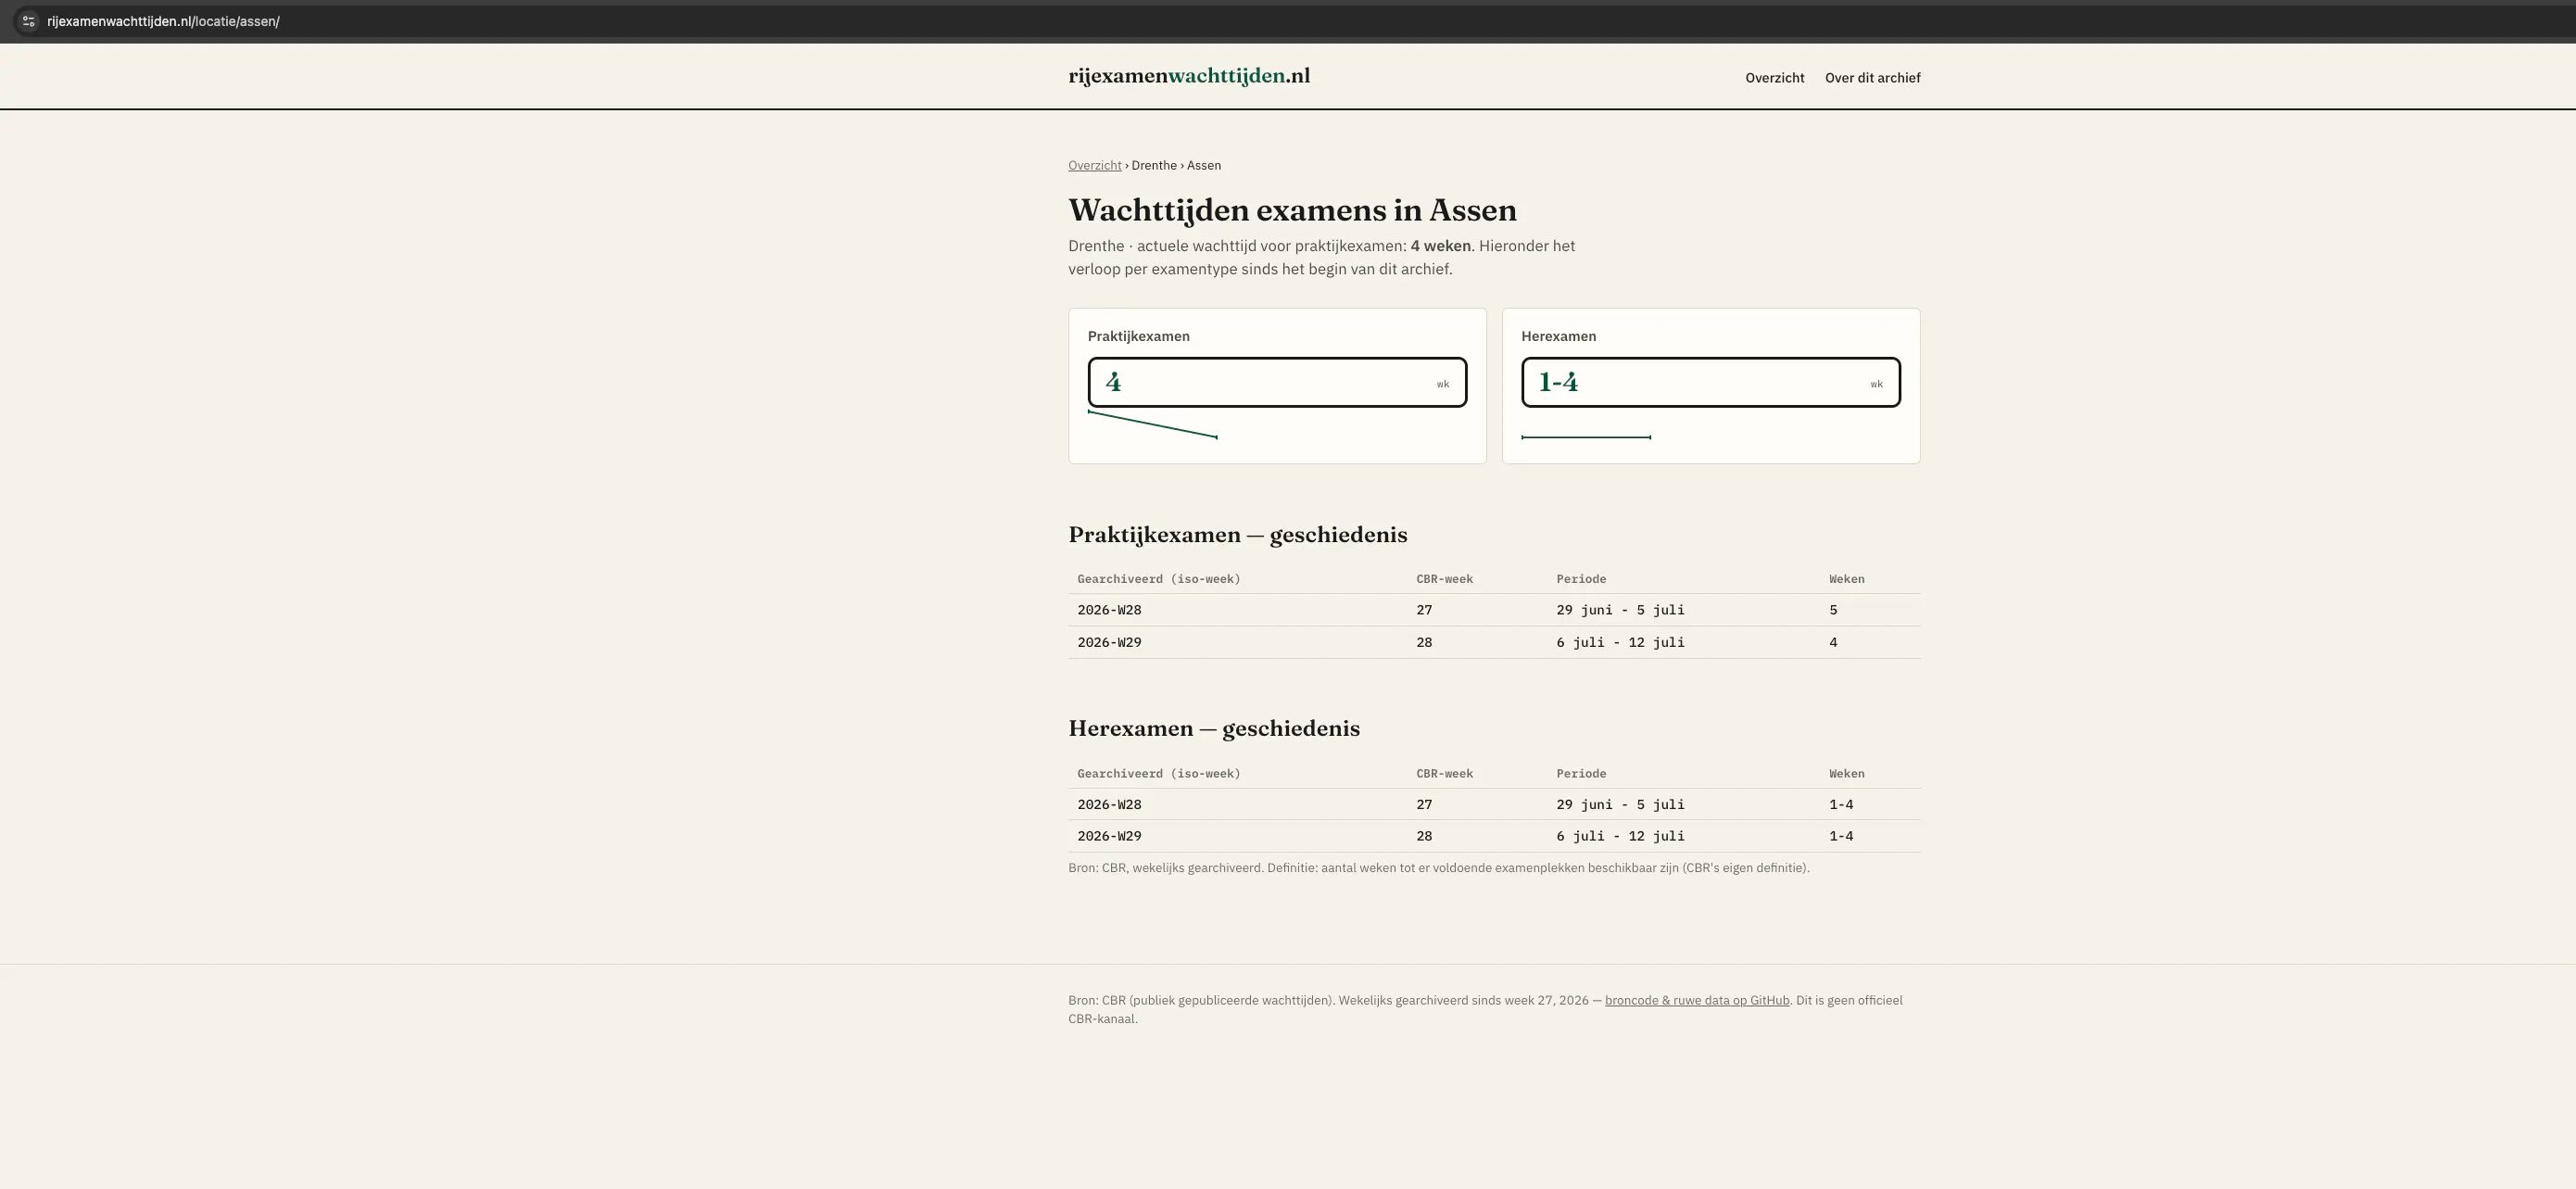The height and width of the screenshot is (1189, 2576).
Task: Click the Praktijkexamen sparkline trend
Action: 1153,424
